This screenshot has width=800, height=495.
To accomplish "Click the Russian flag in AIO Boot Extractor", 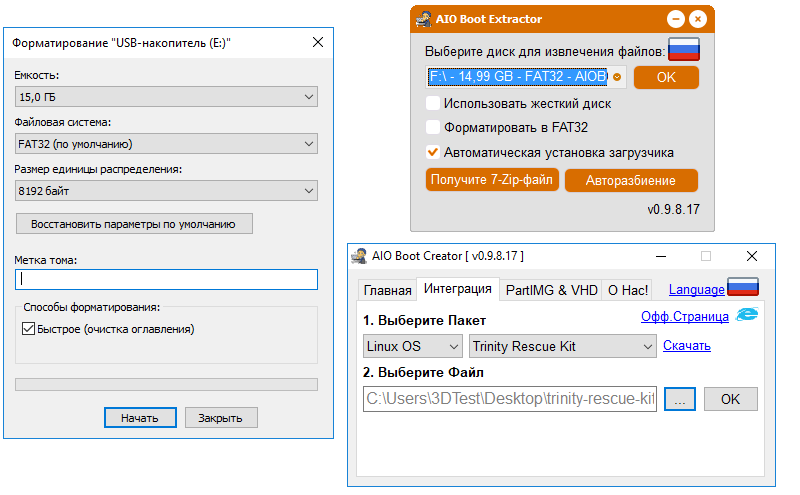I will 684,50.
